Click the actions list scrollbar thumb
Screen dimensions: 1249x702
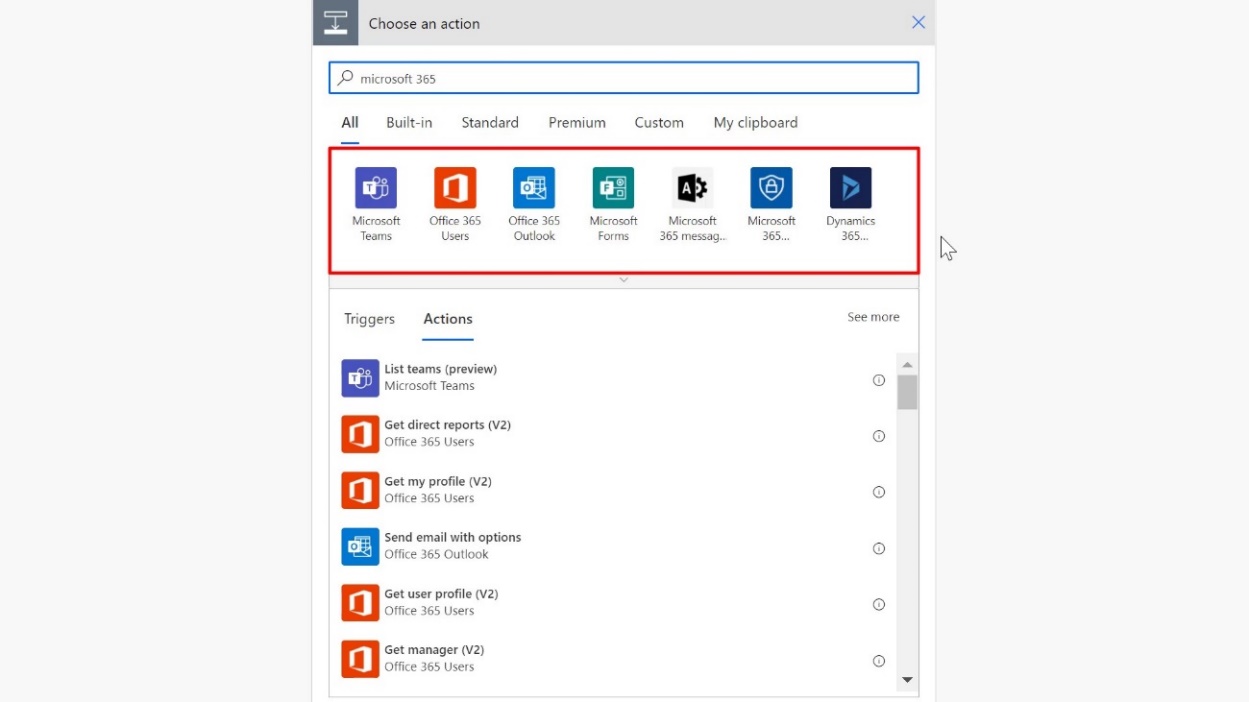[907, 392]
